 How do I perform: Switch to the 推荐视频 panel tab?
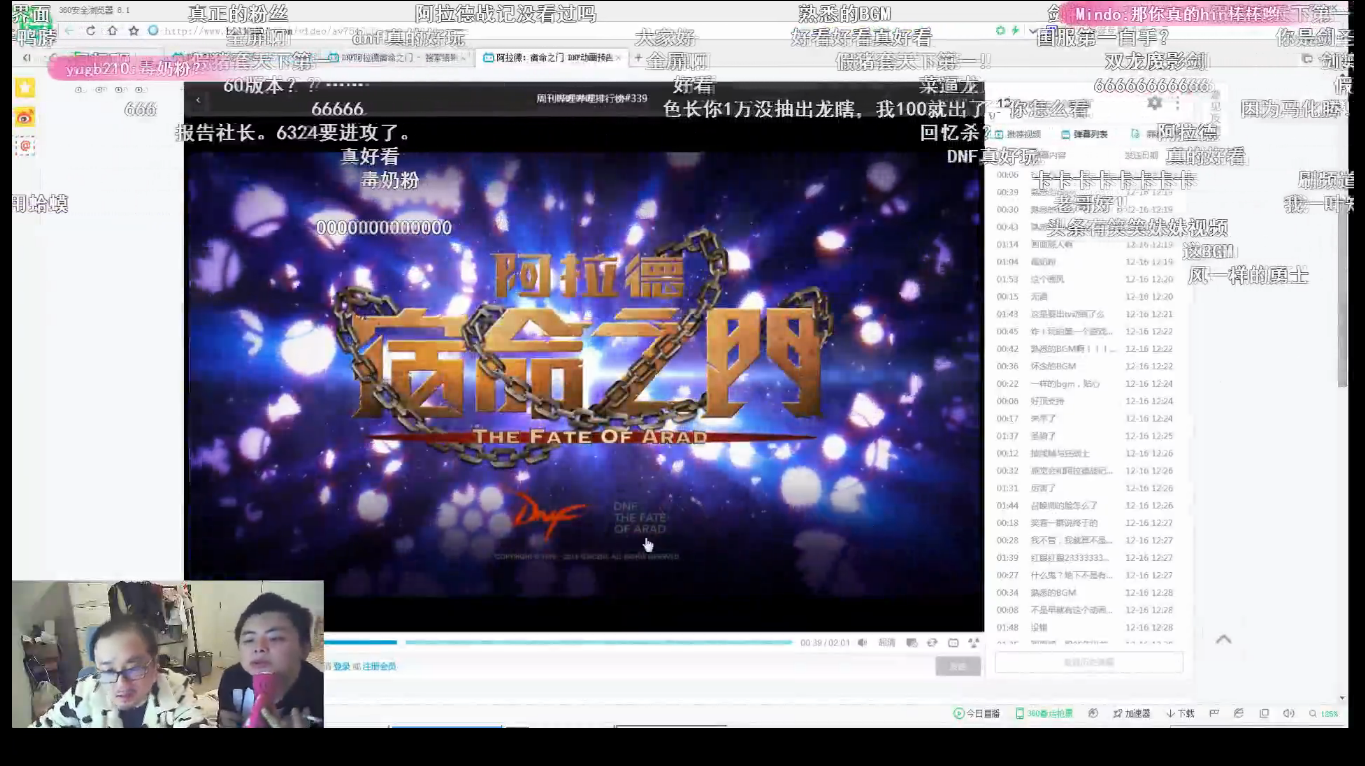coord(1018,134)
